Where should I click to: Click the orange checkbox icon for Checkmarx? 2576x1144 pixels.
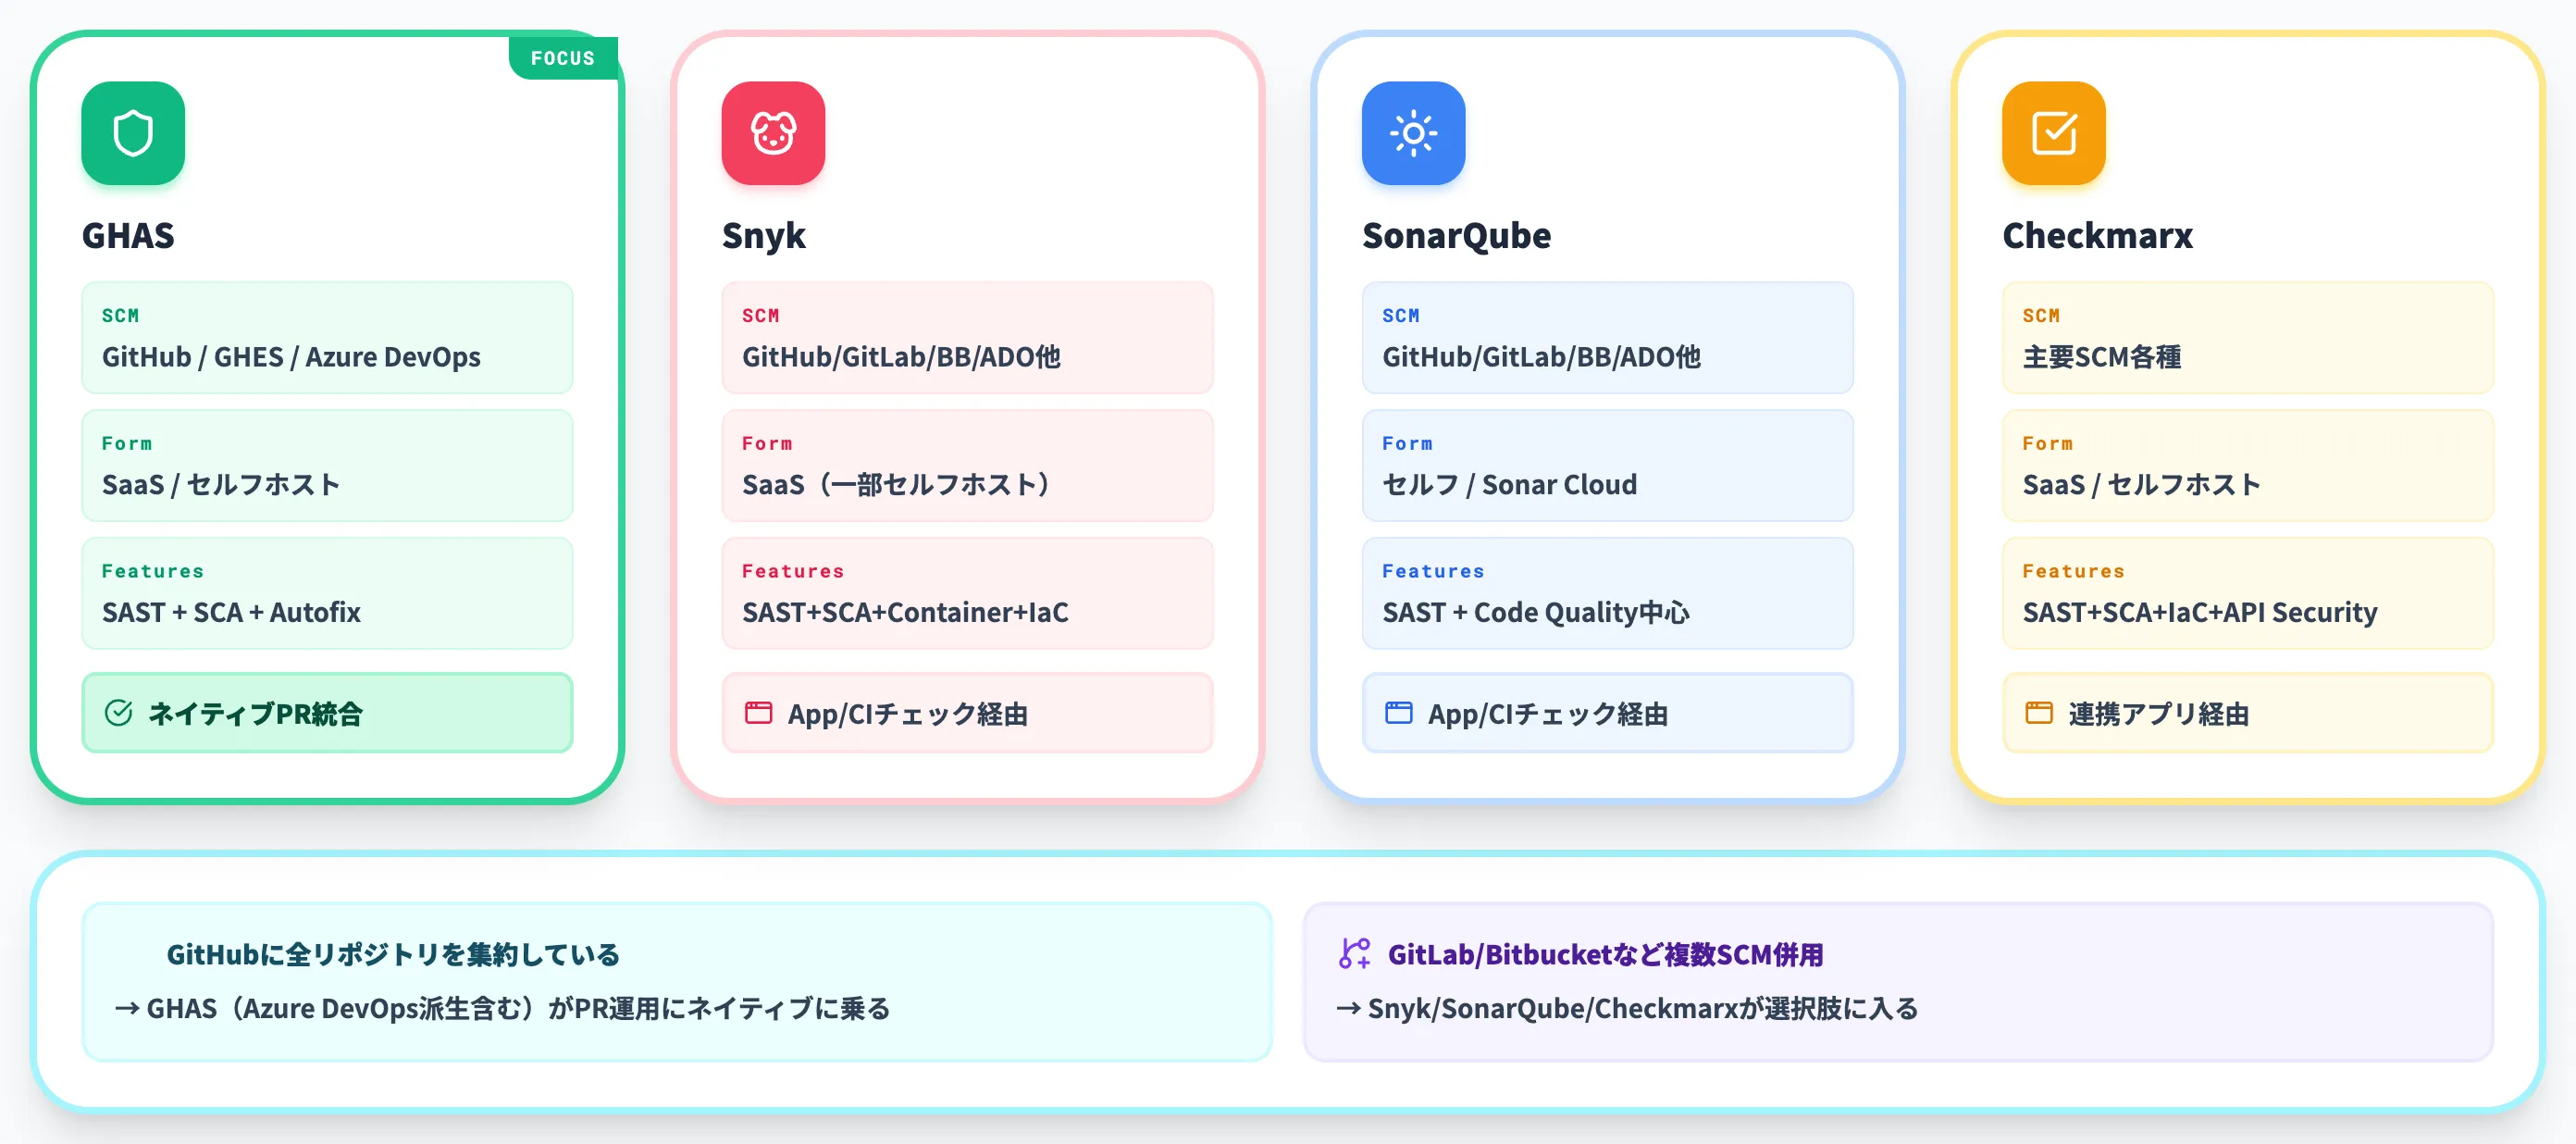[x=2054, y=133]
